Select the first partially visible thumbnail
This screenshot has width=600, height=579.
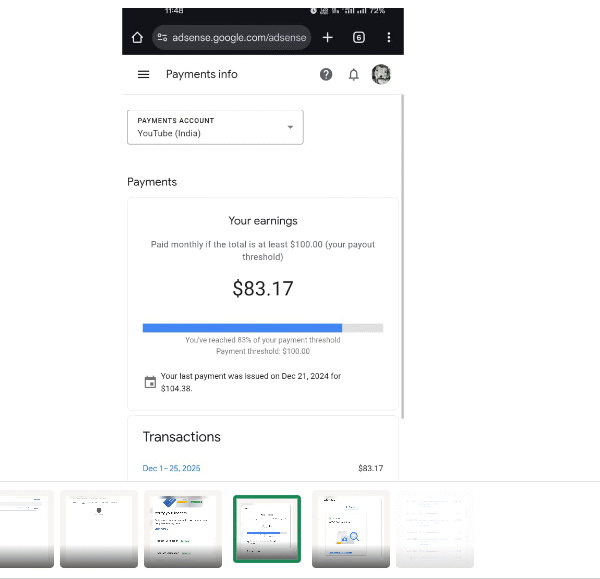[27, 529]
